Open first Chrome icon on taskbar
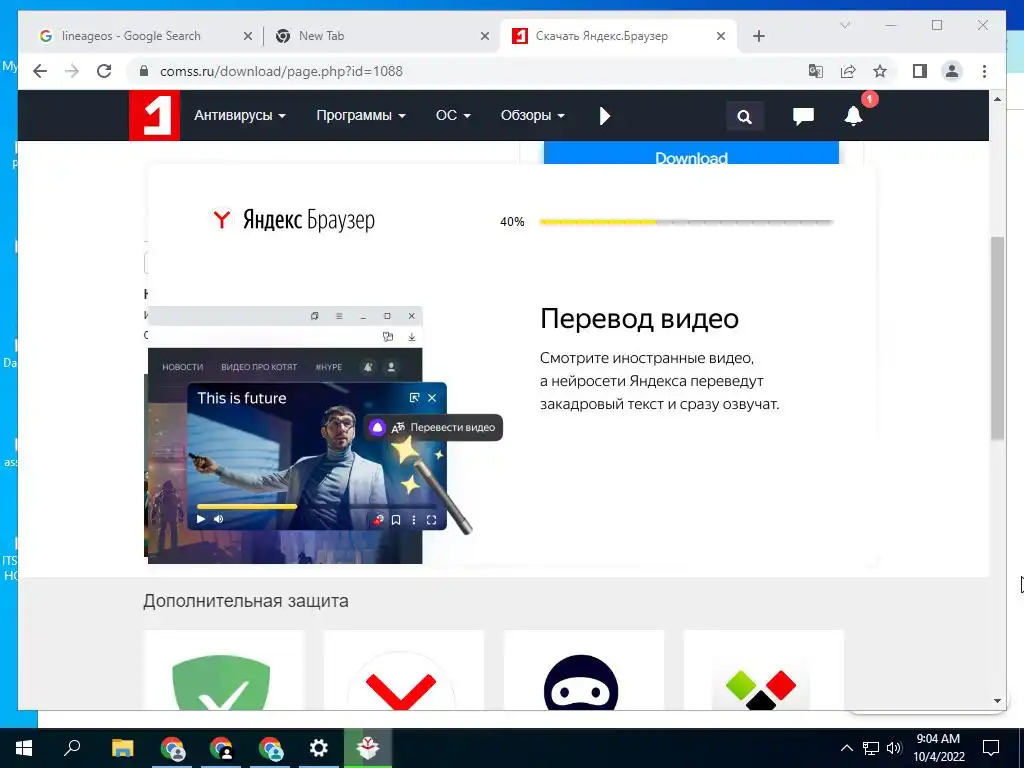The image size is (1024, 768). (172, 748)
